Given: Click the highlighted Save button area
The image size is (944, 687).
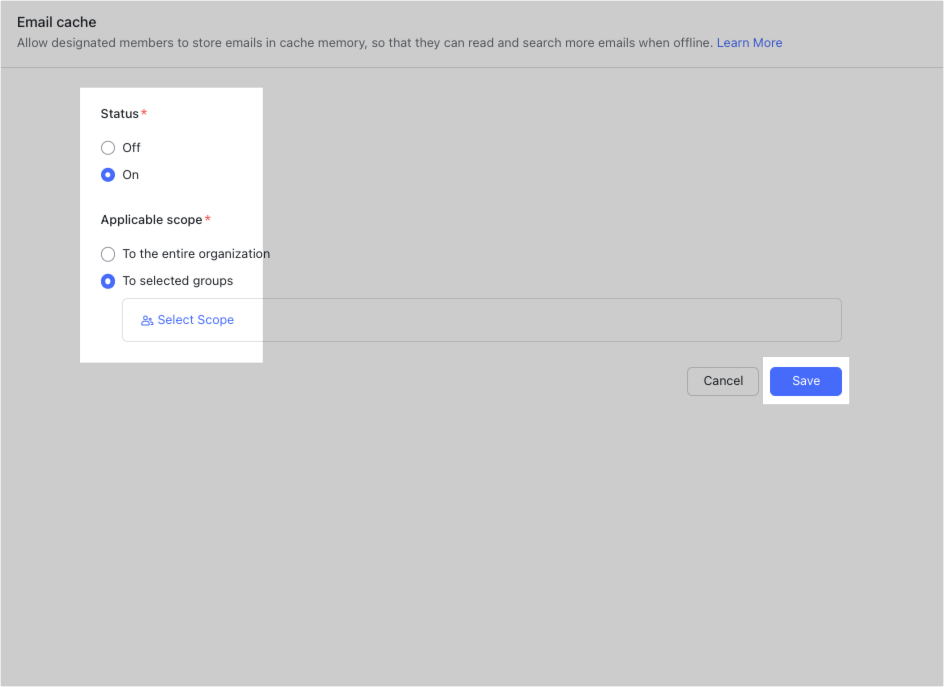Looking at the screenshot, I should (806, 381).
